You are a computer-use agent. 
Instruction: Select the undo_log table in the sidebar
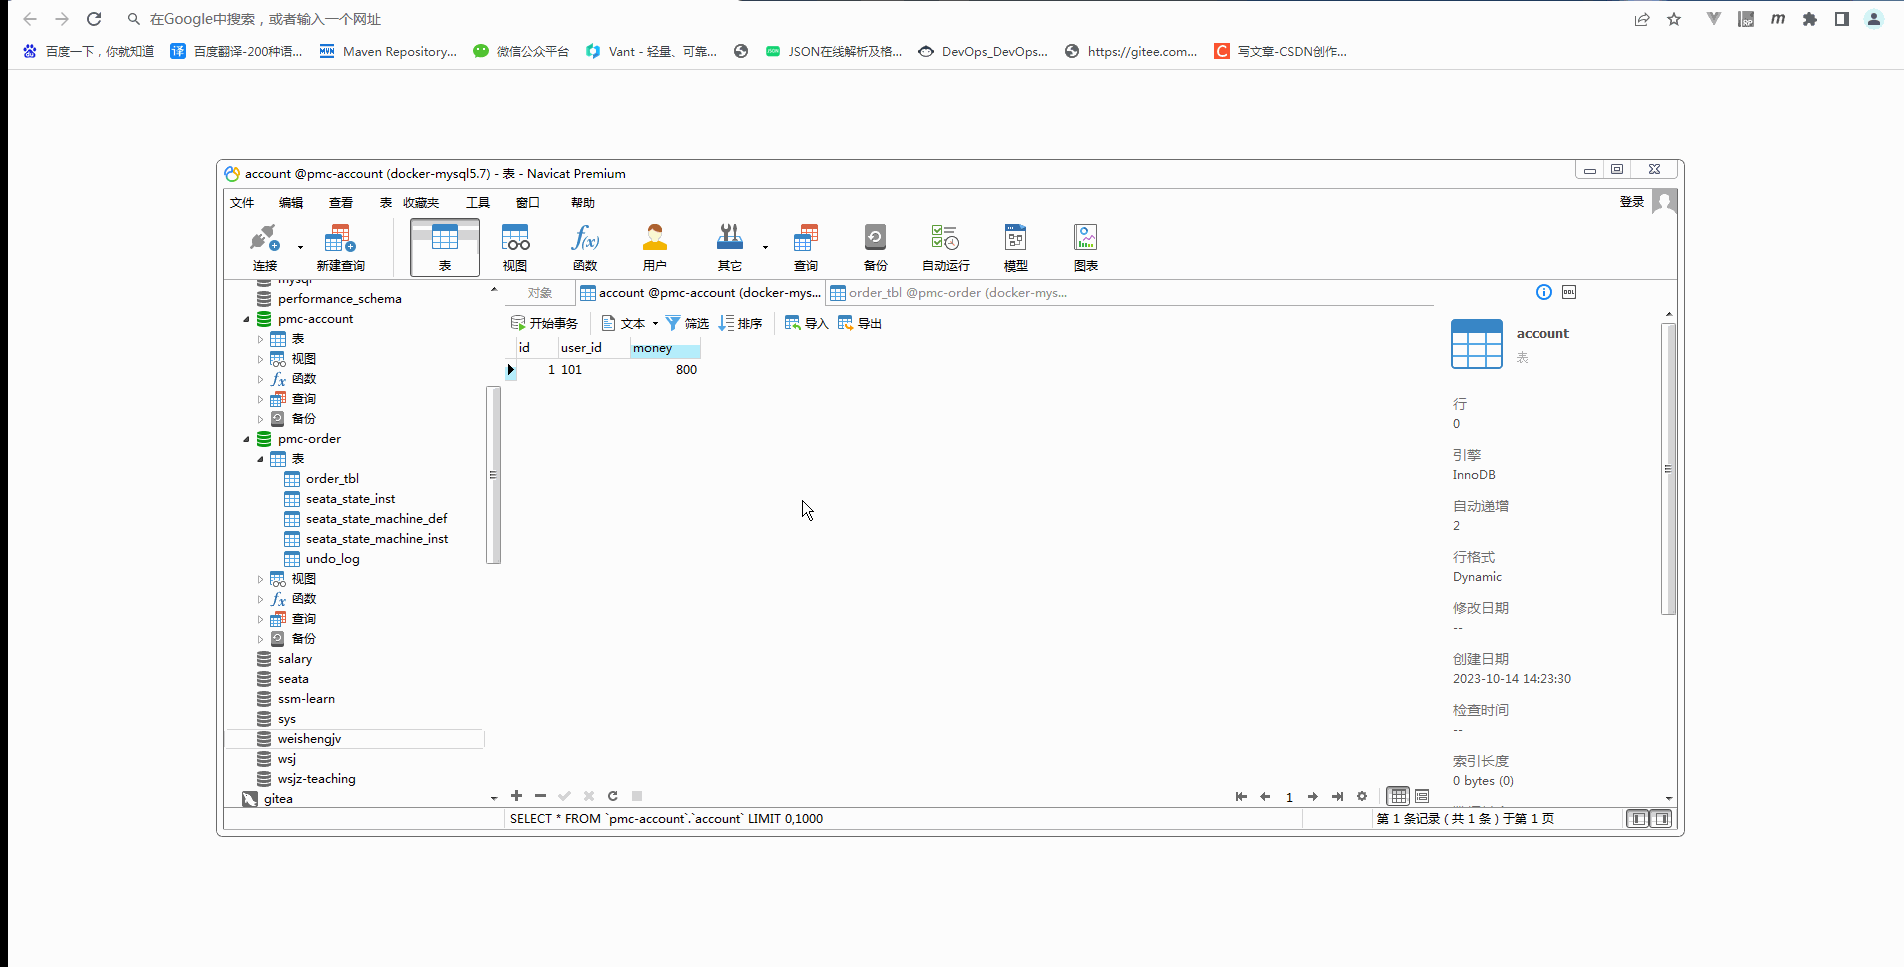click(x=331, y=558)
